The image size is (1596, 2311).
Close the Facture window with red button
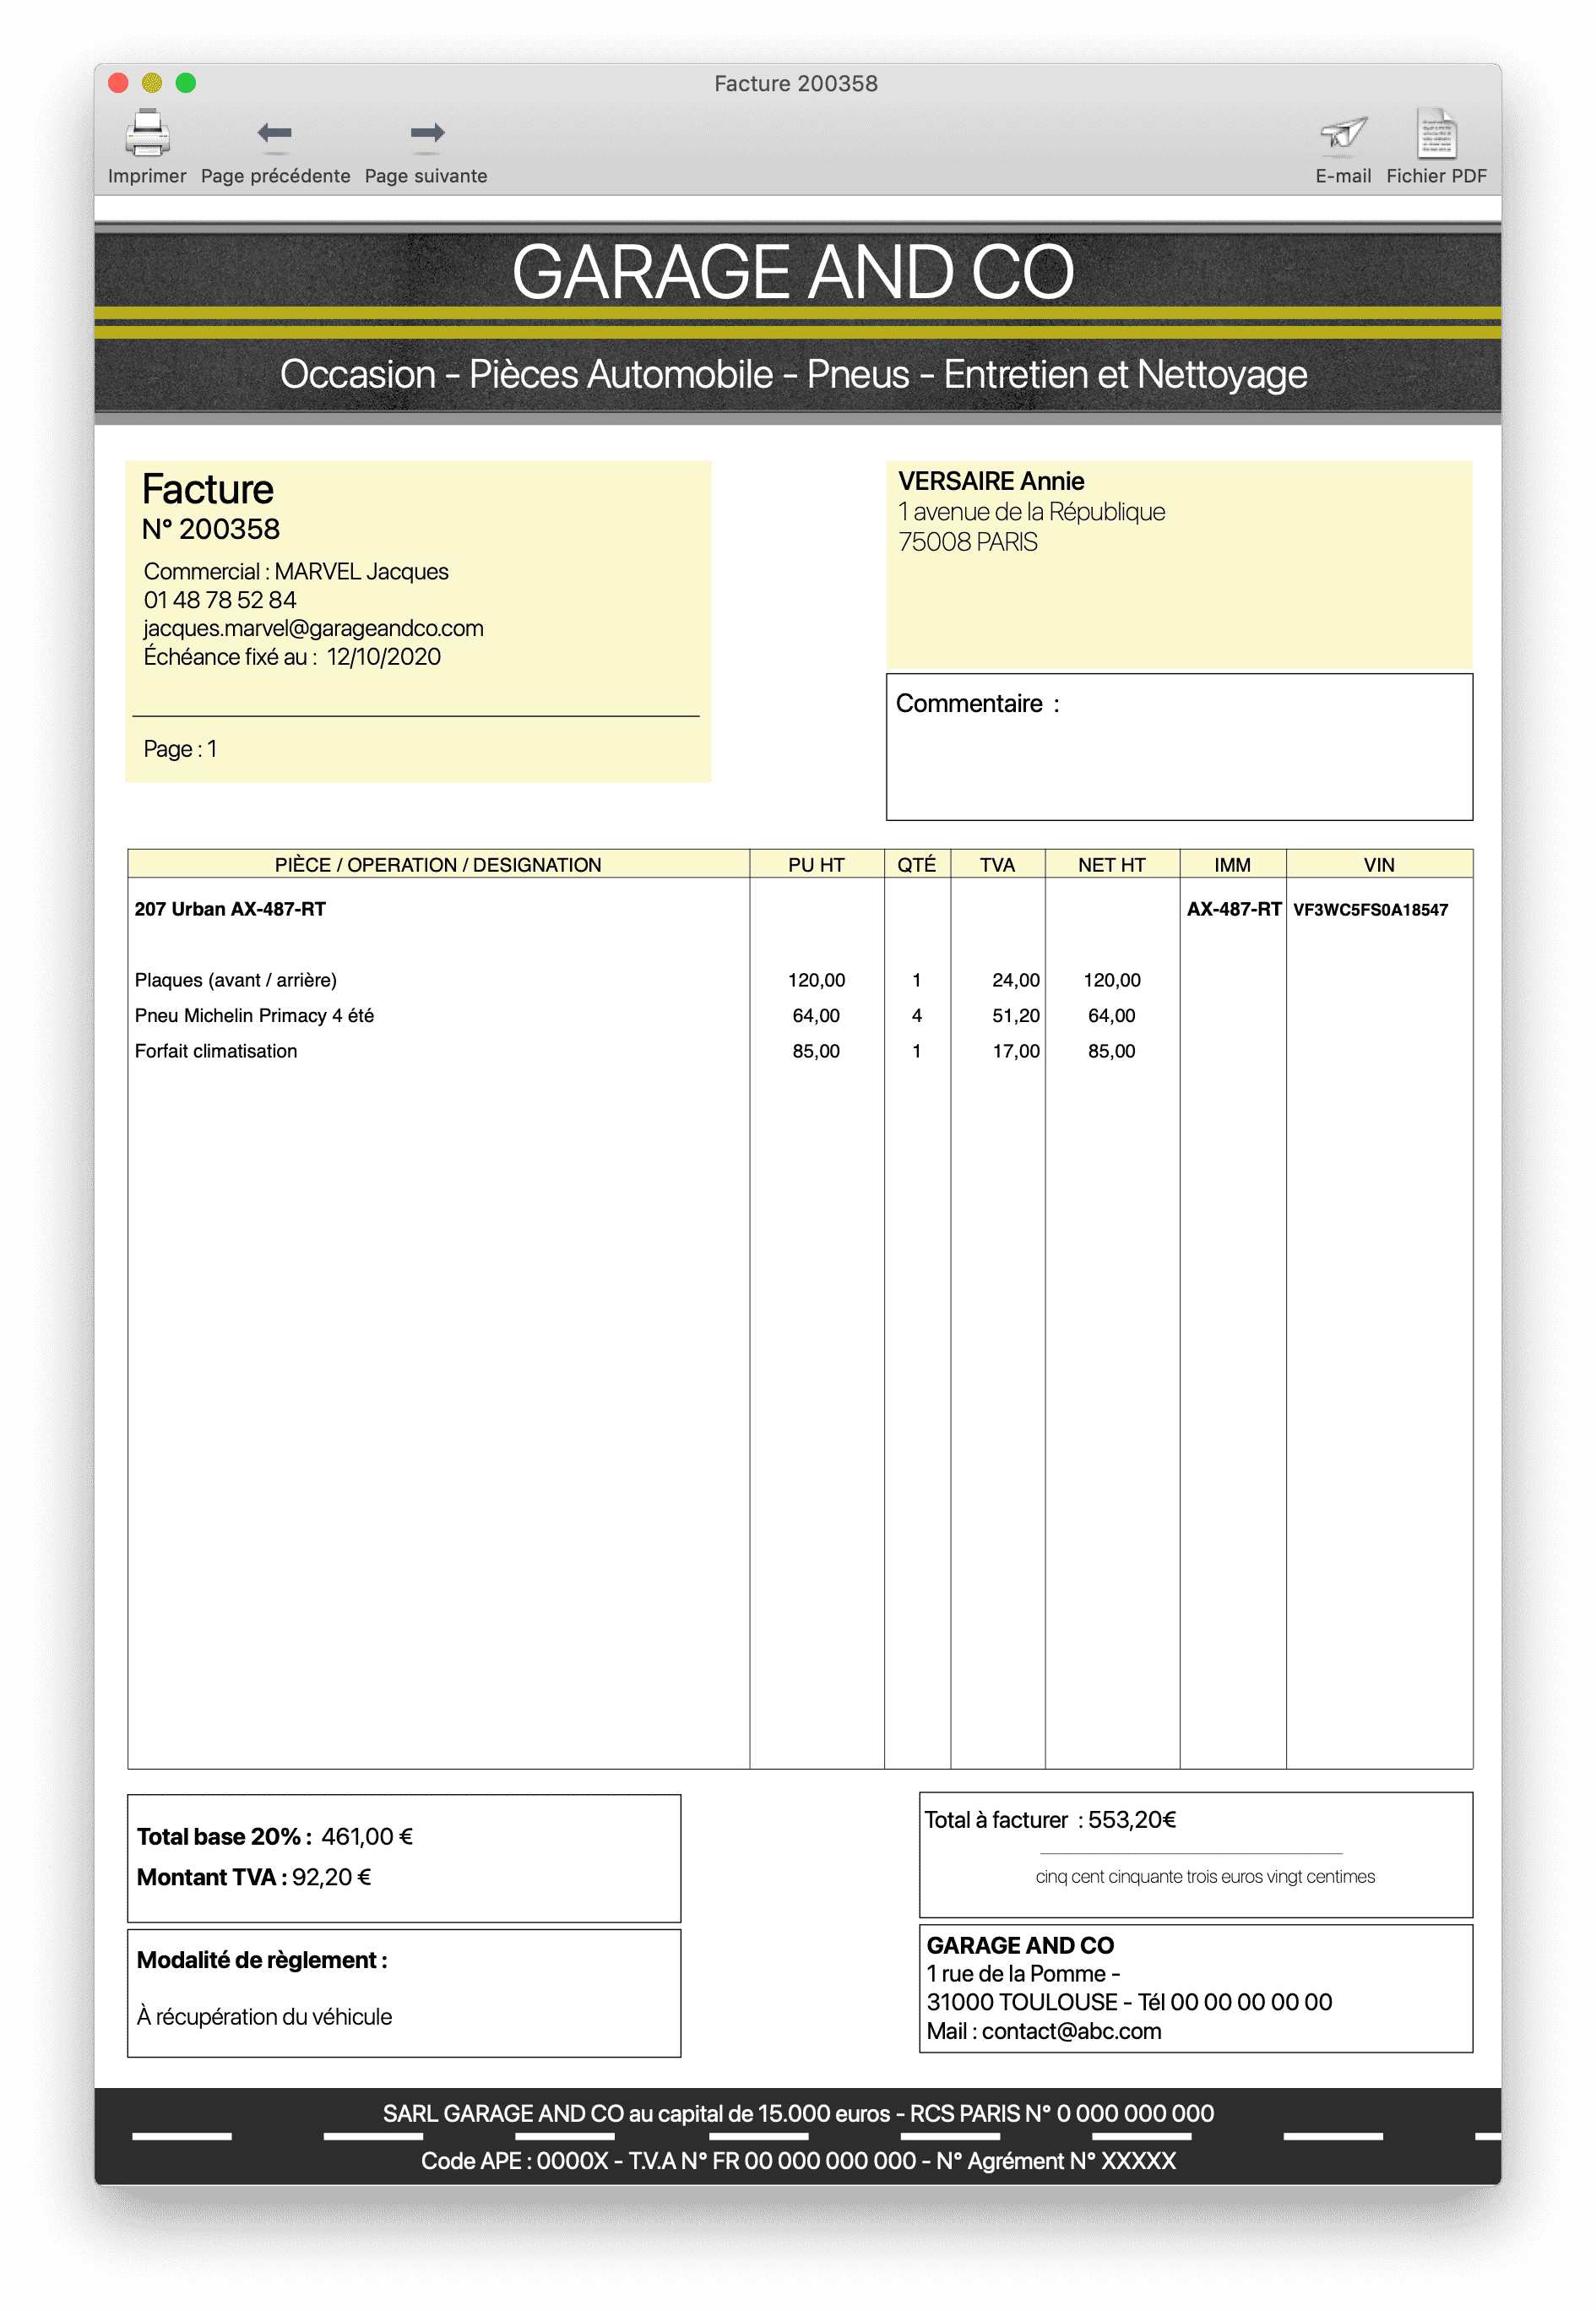[118, 83]
